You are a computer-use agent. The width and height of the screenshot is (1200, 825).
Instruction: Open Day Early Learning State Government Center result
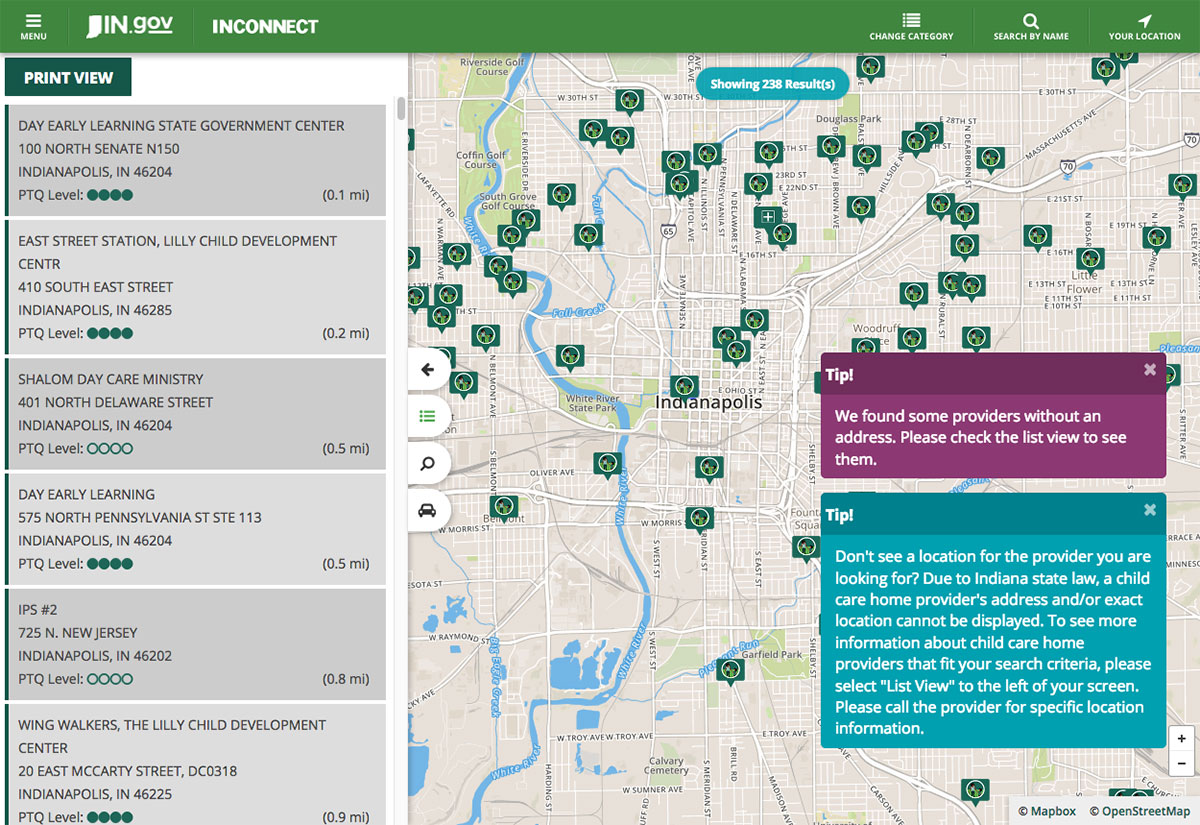(196, 160)
